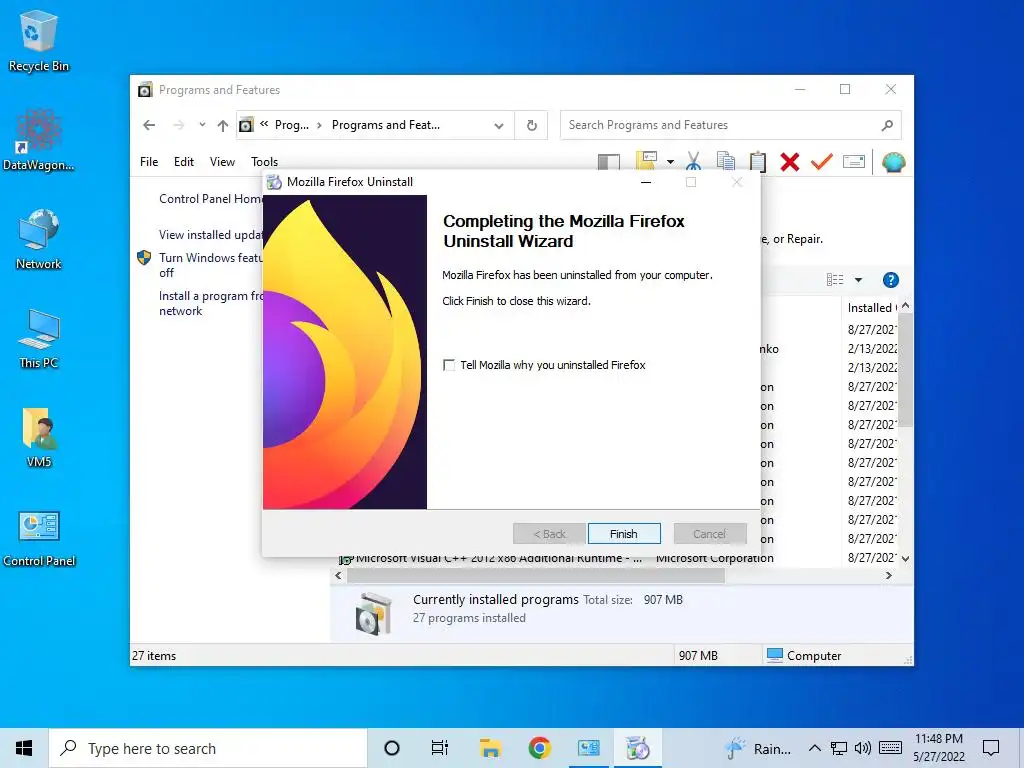Click the horizontal scrollbar right arrow
Viewport: 1024px width, 768px height.
coord(888,575)
